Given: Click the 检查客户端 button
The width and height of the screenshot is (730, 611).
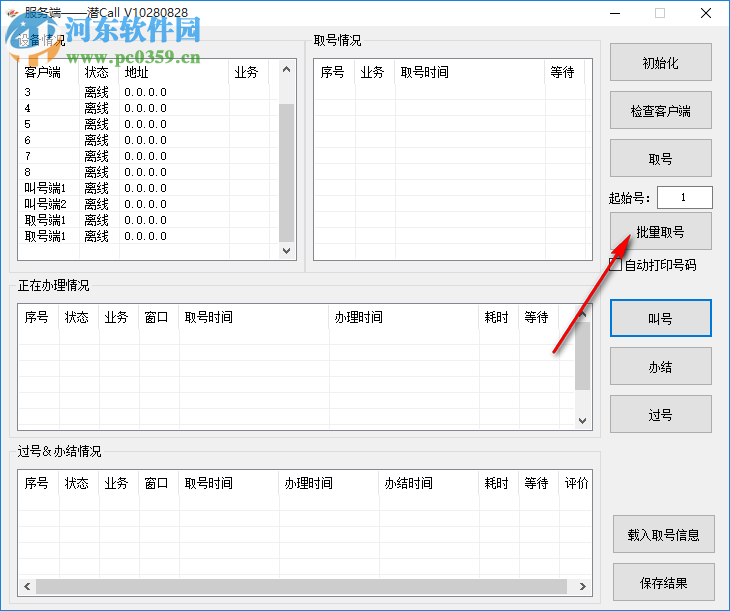Looking at the screenshot, I should click(661, 110).
